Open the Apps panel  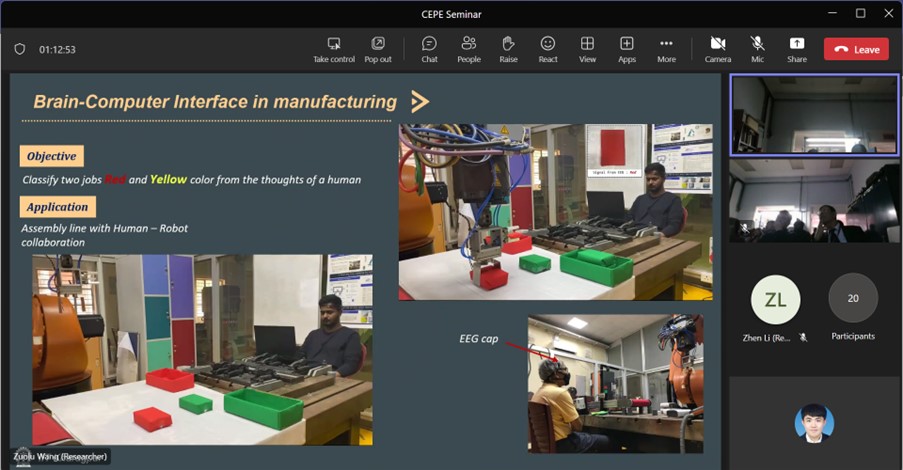click(x=627, y=44)
